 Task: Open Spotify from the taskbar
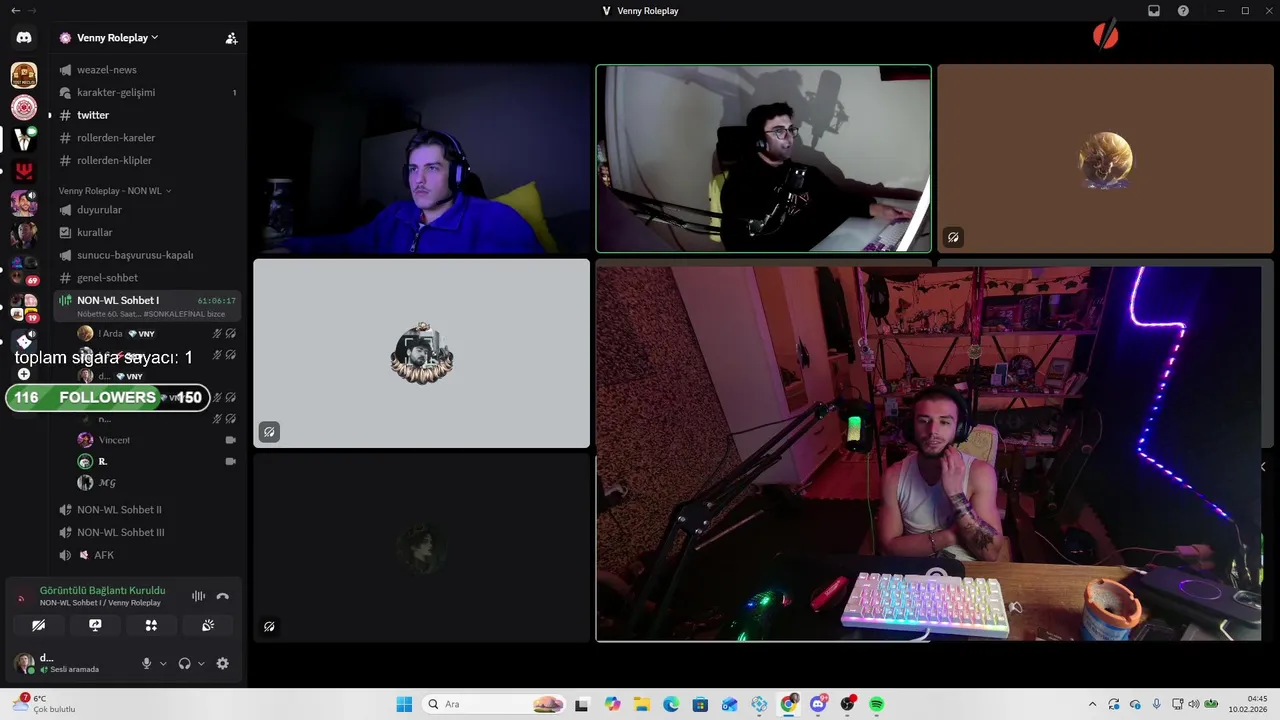tap(877, 704)
